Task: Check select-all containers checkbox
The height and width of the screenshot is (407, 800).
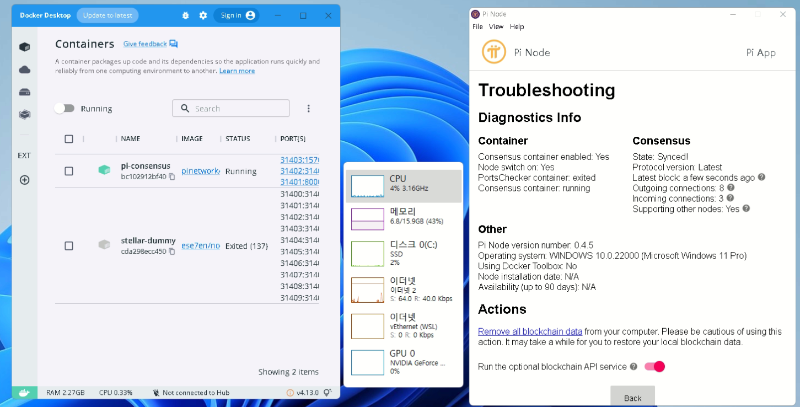Action: point(69,139)
